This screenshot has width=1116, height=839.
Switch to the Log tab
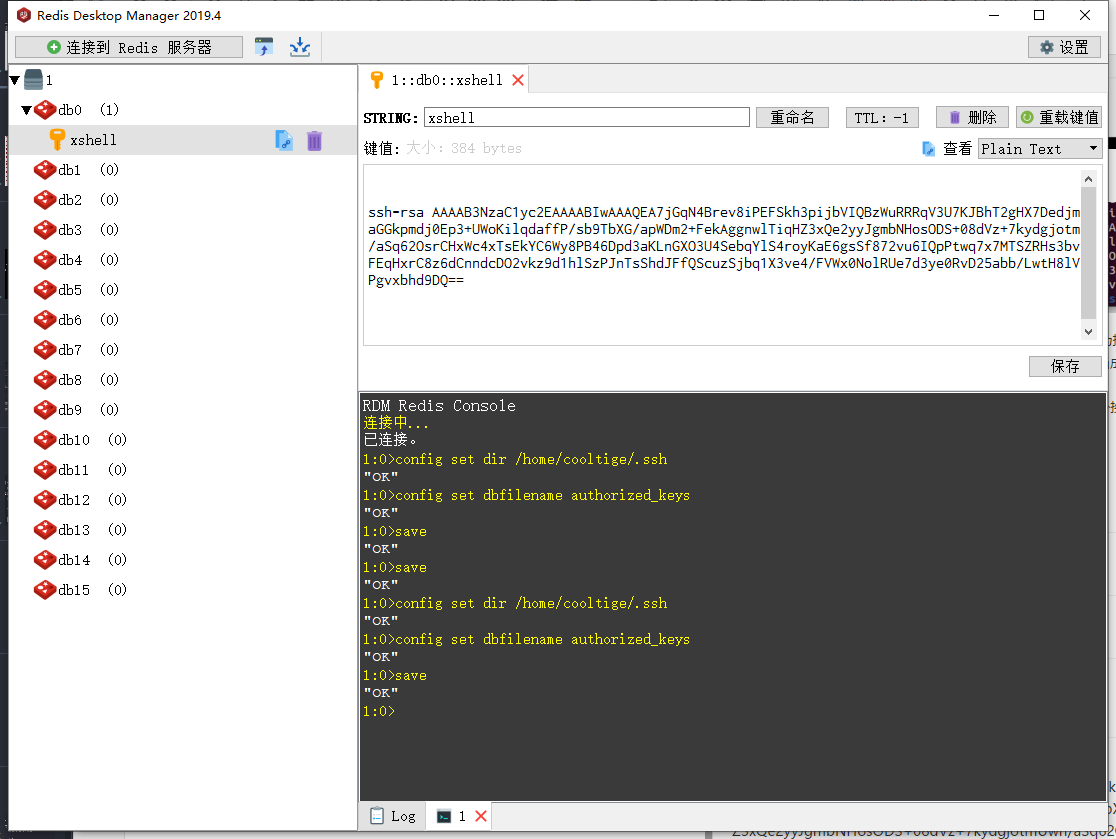393,816
